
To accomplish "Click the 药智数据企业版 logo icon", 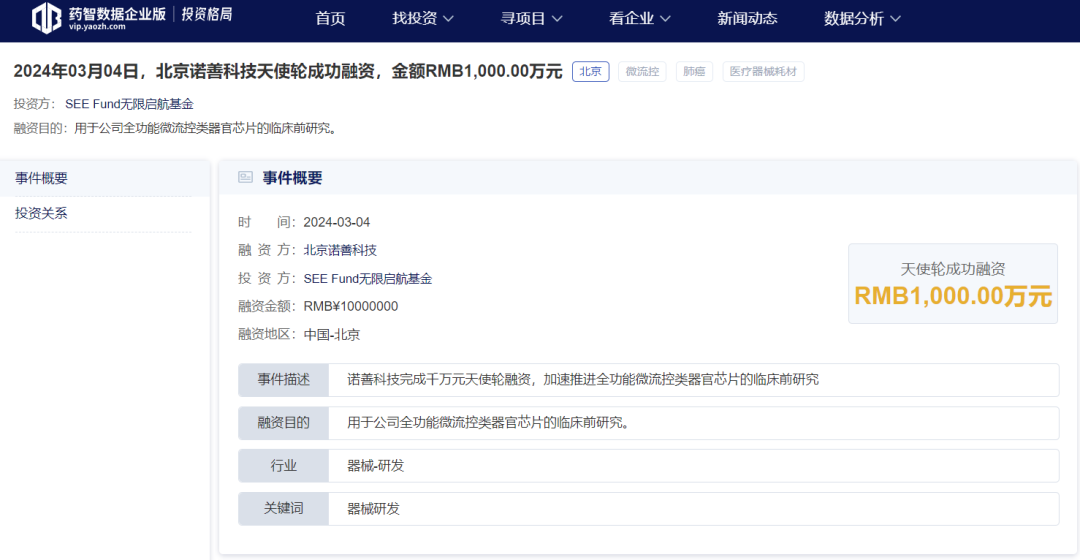I will 46,17.
